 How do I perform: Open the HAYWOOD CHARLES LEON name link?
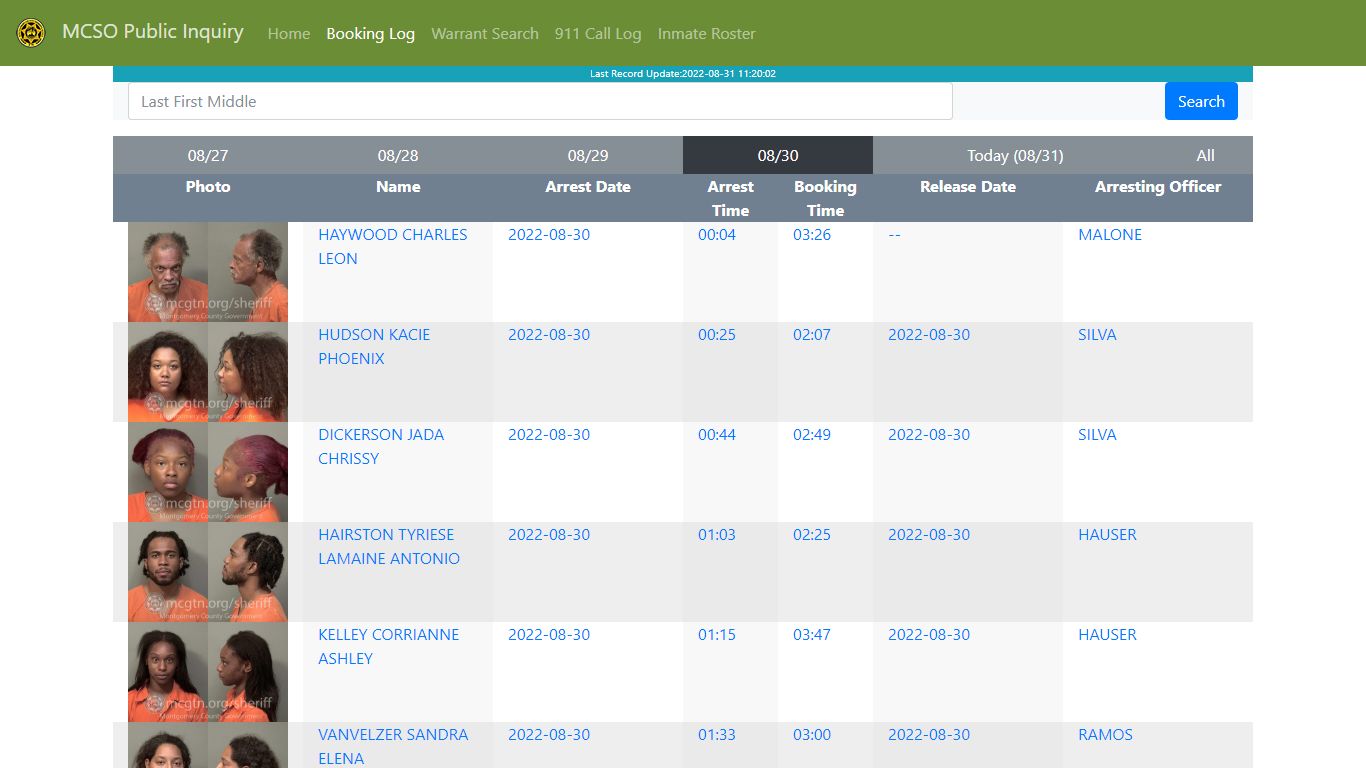click(x=393, y=246)
